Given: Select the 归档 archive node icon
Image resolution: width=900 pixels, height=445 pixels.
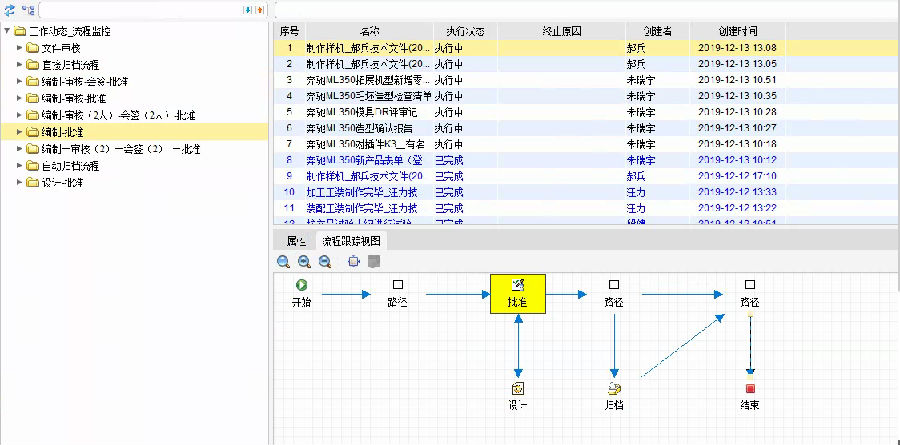Looking at the screenshot, I should coord(614,388).
